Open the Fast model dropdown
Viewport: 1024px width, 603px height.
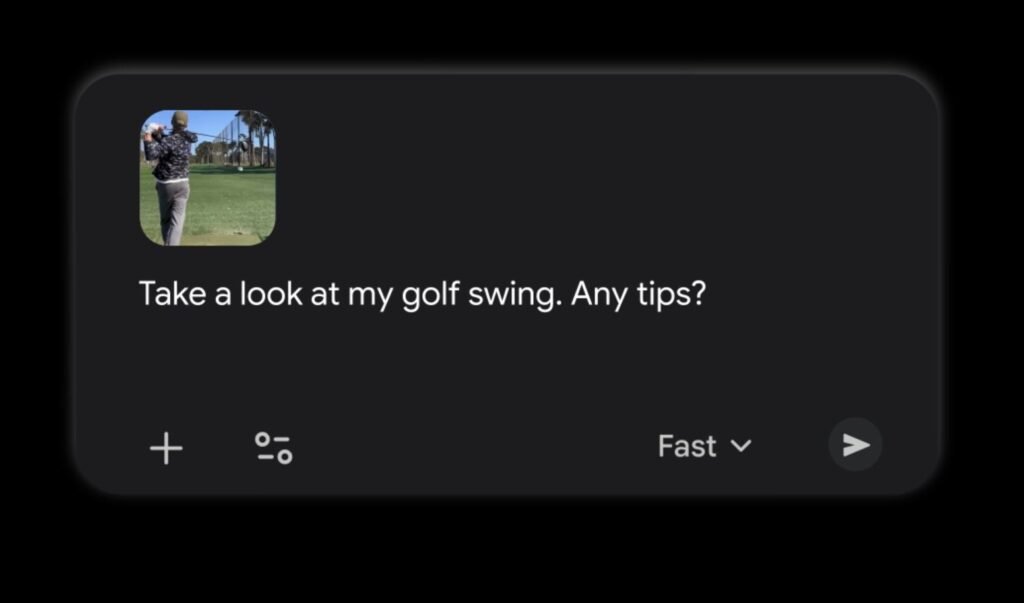(x=703, y=446)
